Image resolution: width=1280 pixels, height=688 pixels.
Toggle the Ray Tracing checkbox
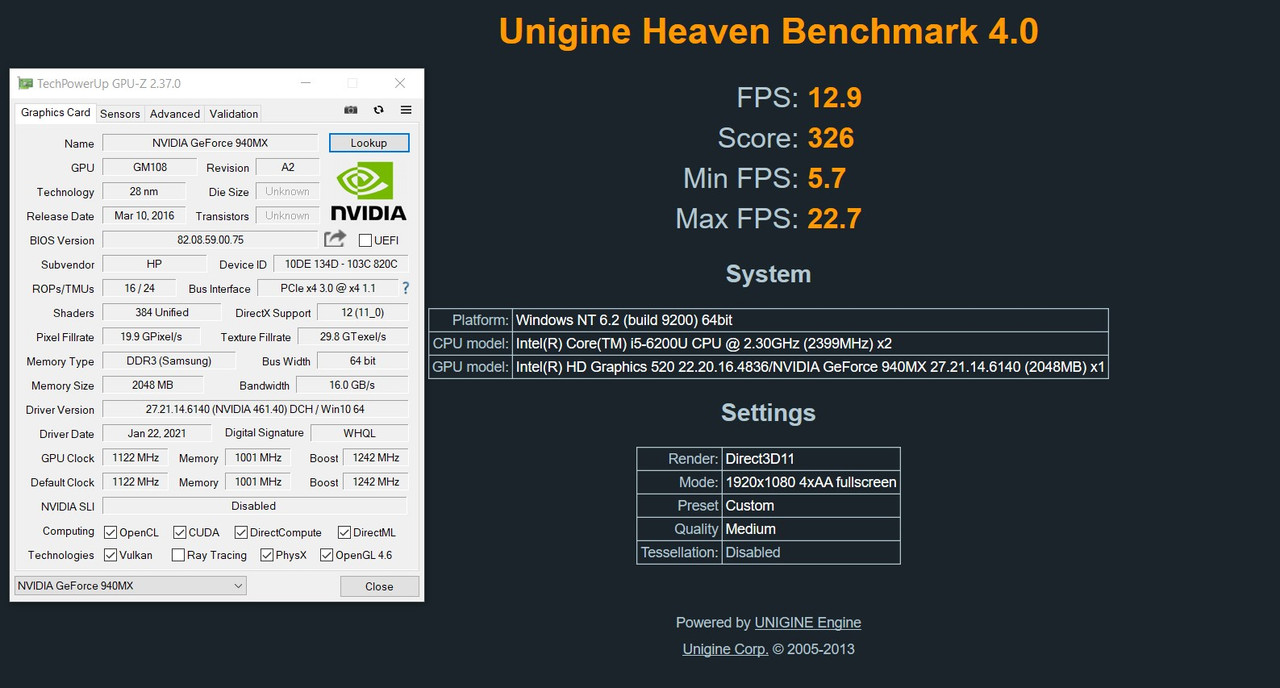click(x=178, y=555)
